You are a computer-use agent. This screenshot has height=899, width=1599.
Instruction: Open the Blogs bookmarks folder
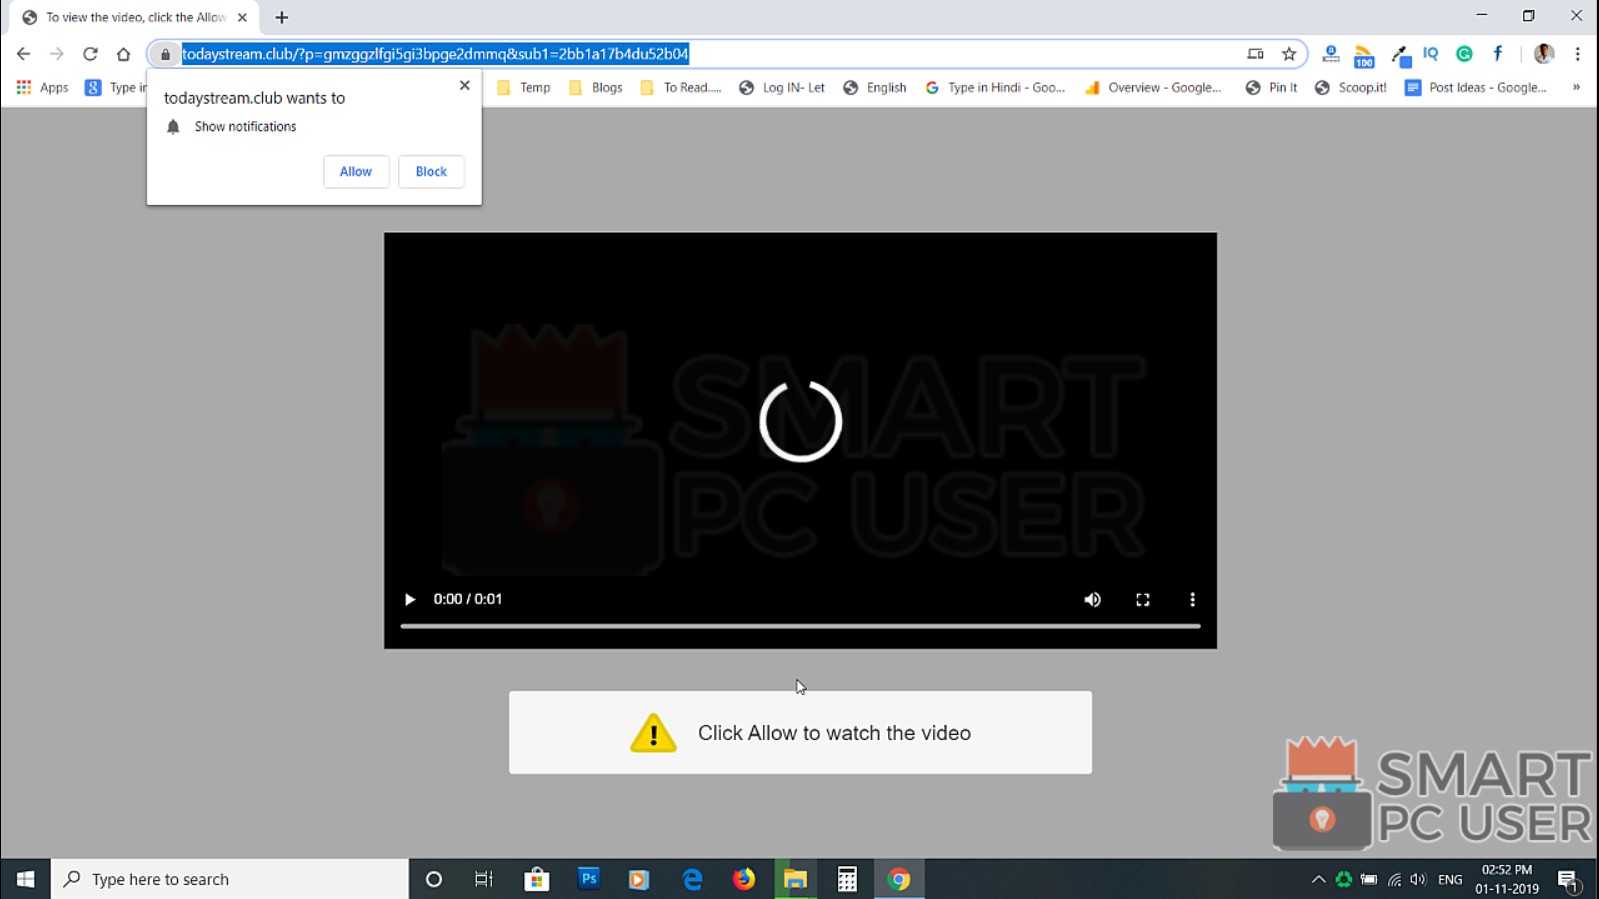595,88
